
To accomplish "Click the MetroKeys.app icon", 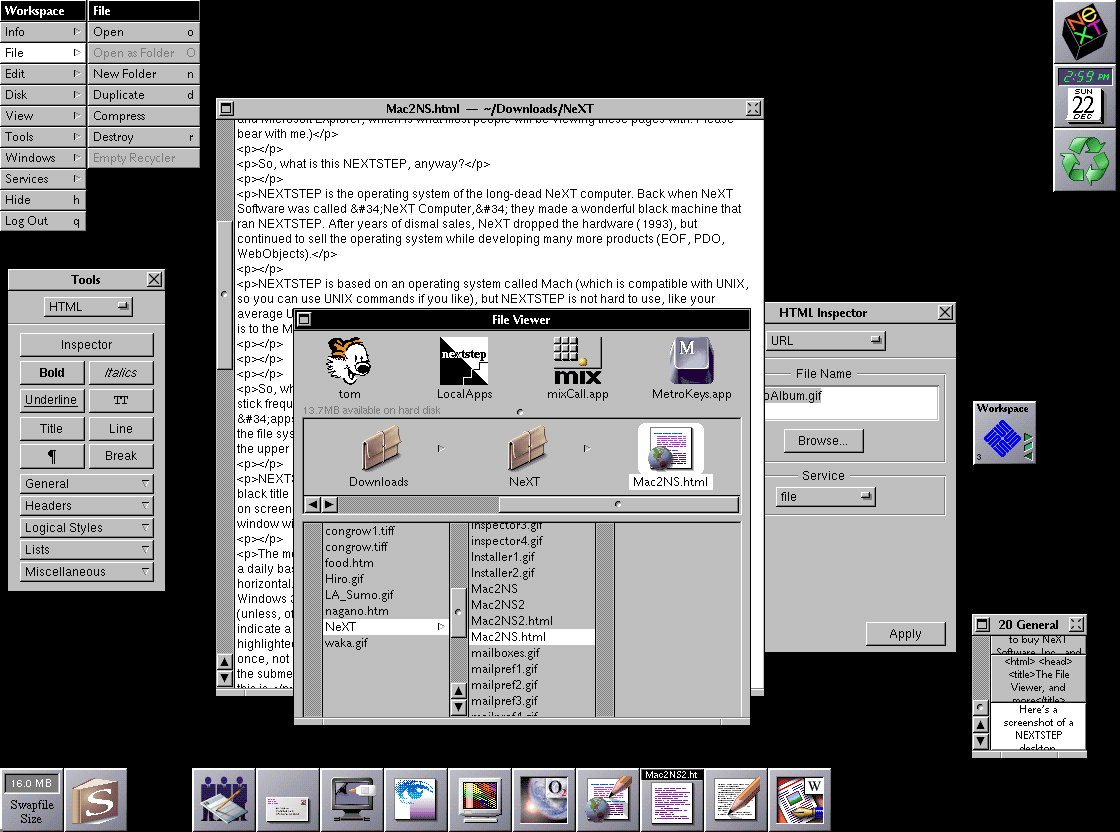I will coord(691,361).
